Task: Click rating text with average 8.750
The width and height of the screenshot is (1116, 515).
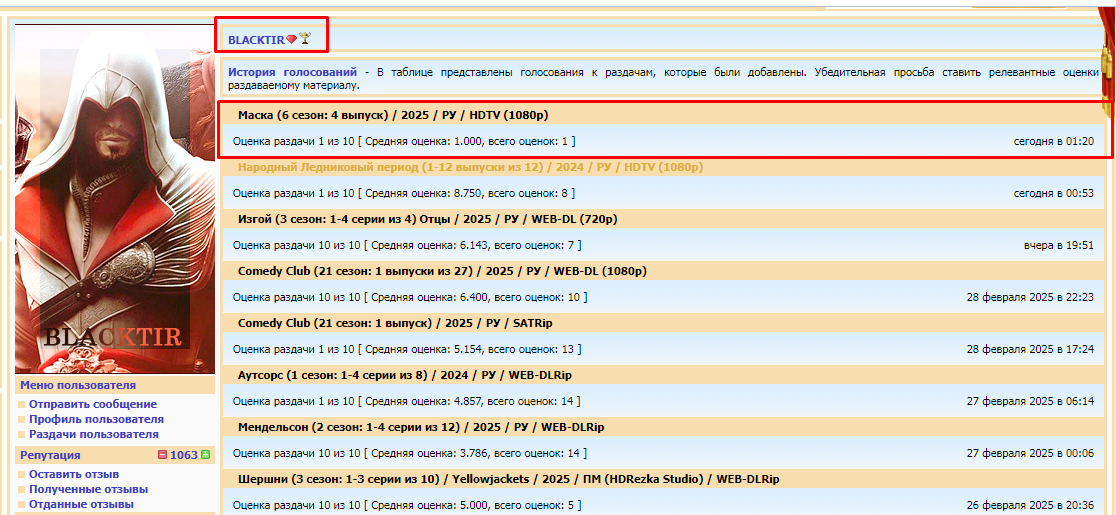Action: point(404,193)
